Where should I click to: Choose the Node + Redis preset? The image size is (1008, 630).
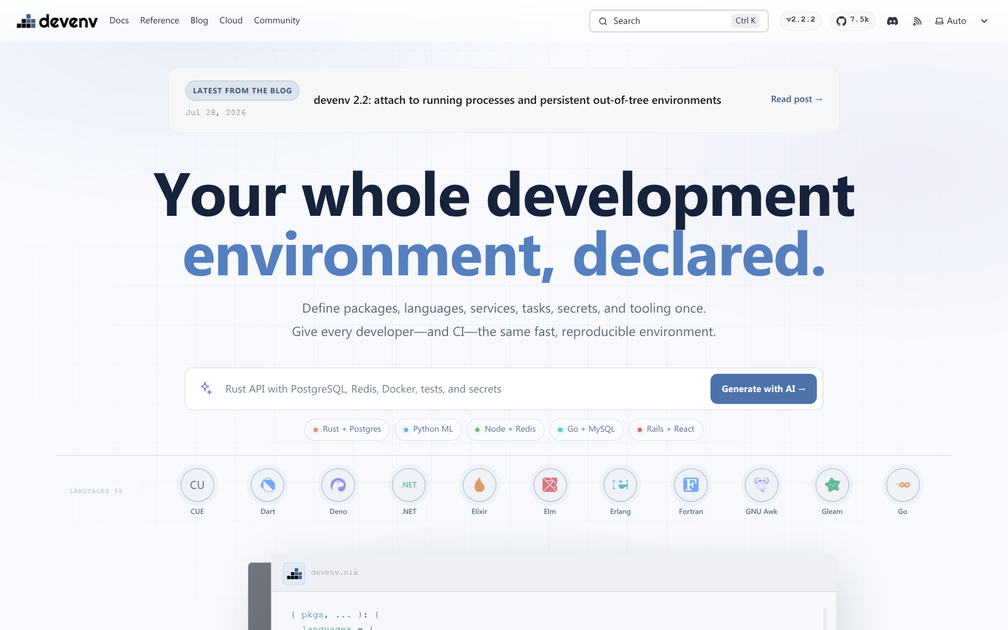tap(505, 429)
